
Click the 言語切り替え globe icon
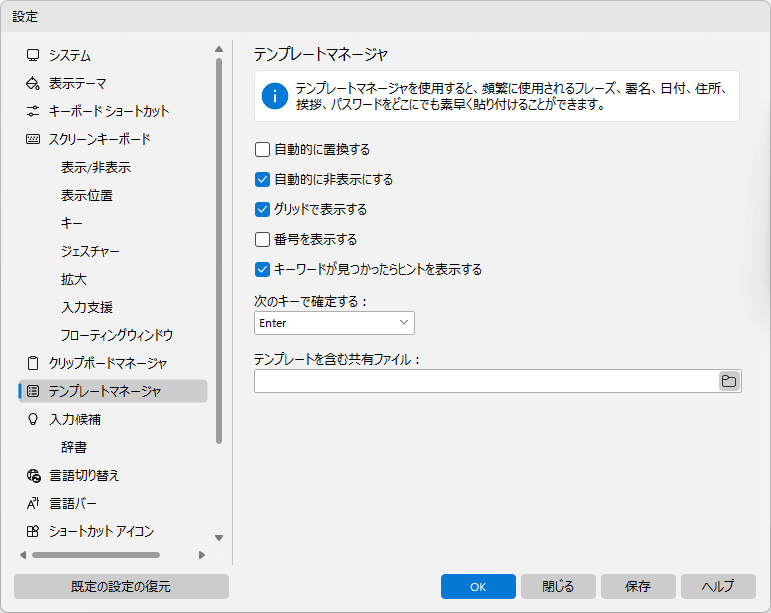point(33,475)
